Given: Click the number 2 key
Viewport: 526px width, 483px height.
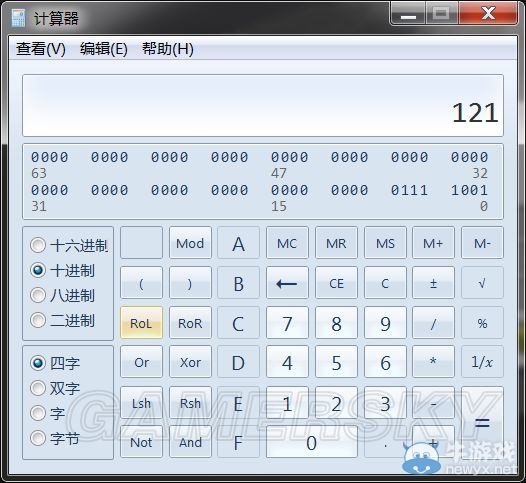Looking at the screenshot, I should click(x=336, y=402).
